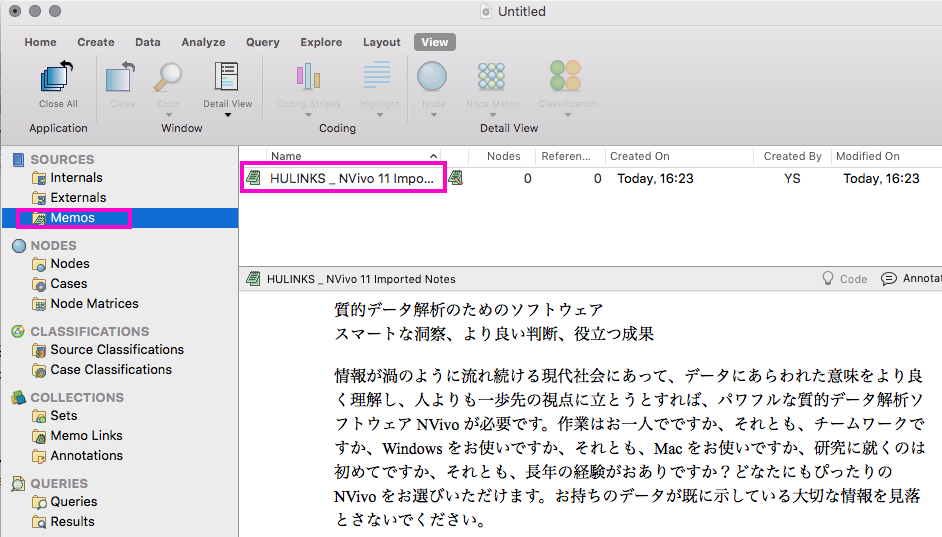Switch to the Analyze tab
Screen dimensions: 942x537
coord(203,42)
